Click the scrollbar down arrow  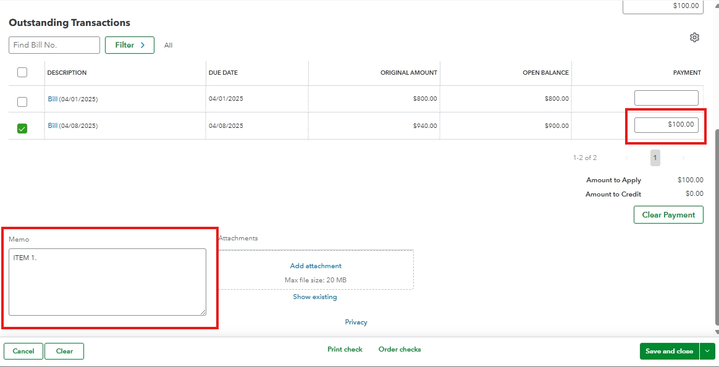point(716,332)
